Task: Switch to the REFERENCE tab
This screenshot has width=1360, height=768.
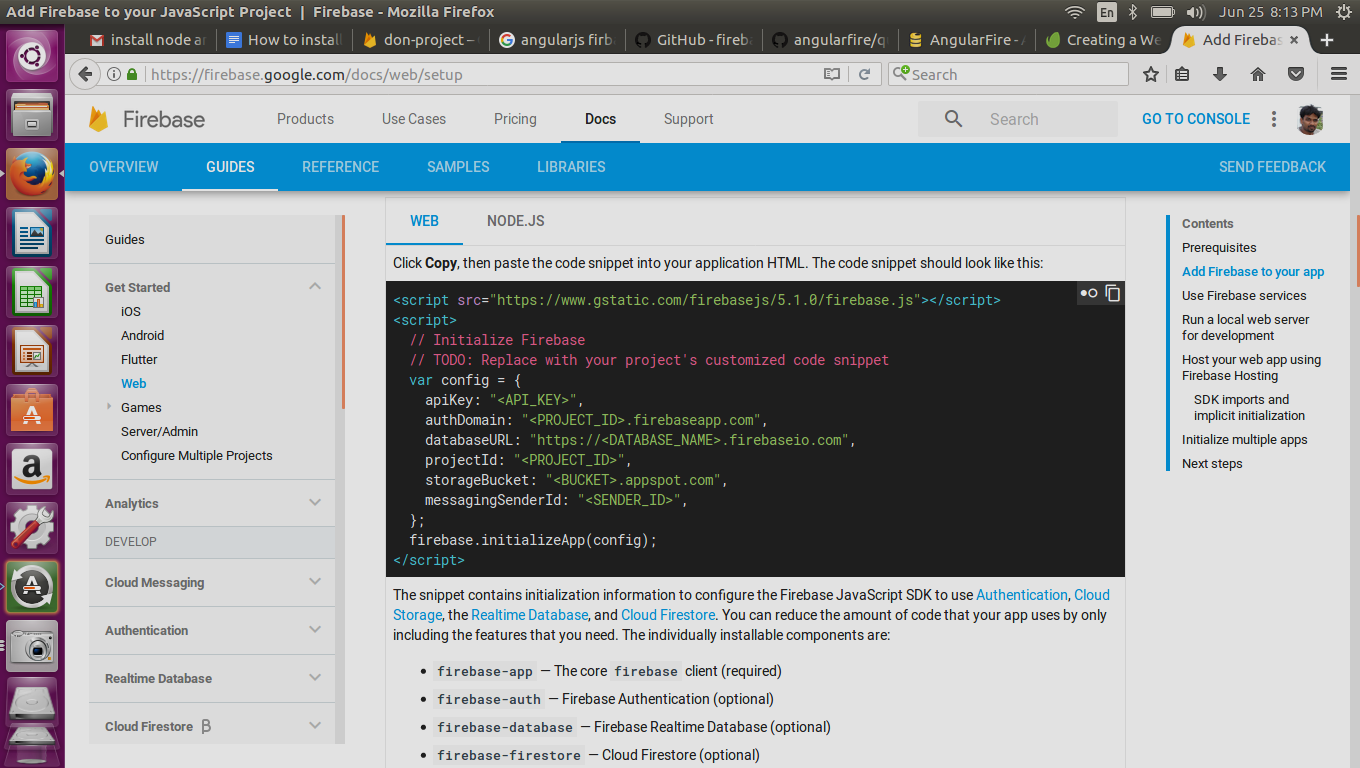Action: pyautogui.click(x=341, y=167)
